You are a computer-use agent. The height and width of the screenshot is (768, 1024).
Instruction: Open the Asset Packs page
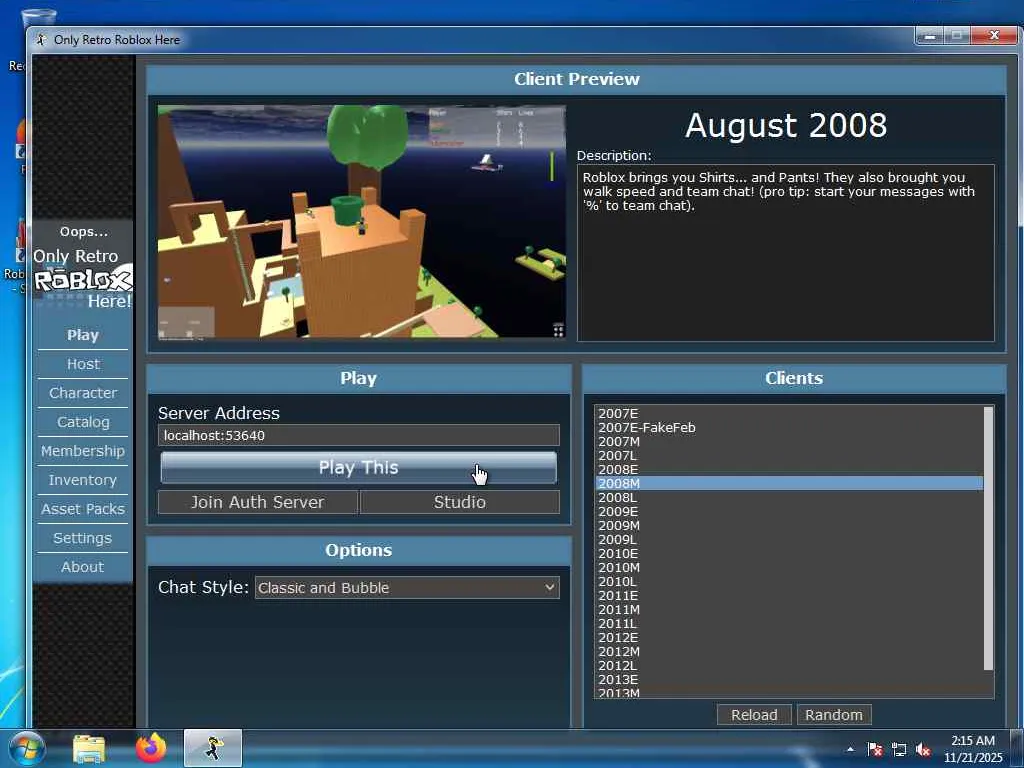[83, 509]
